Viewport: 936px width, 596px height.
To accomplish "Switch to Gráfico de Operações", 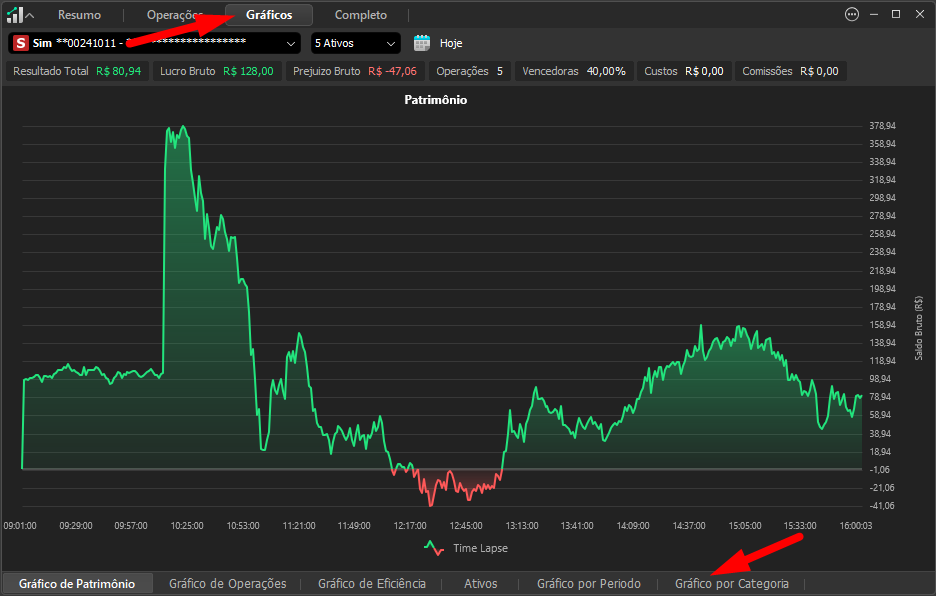I will click(227, 583).
